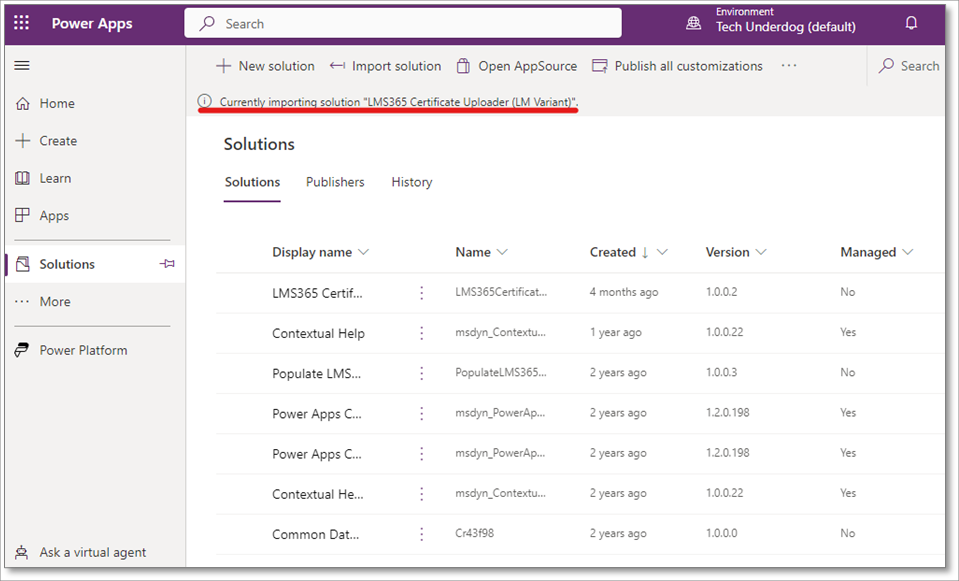Open the vertical ellipsis for Common Data row
The image size is (959, 581).
[x=422, y=534]
